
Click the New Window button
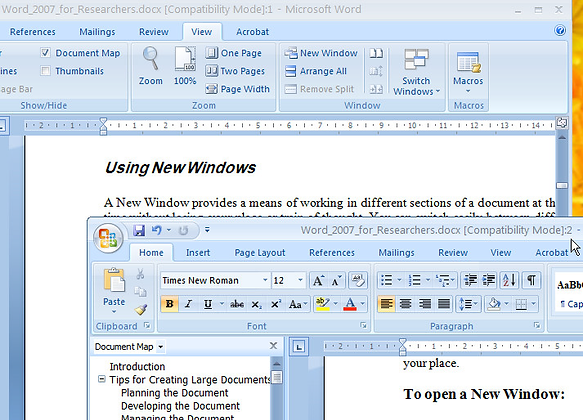pos(321,53)
